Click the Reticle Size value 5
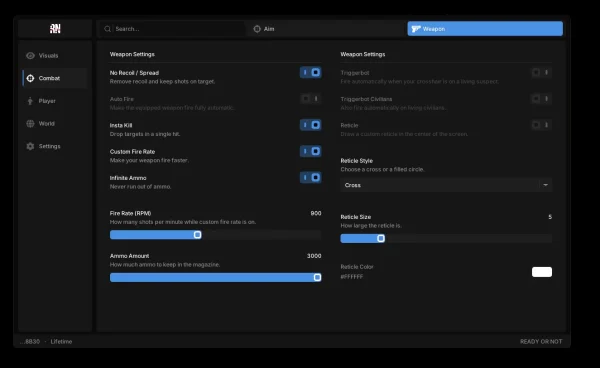 550,217
